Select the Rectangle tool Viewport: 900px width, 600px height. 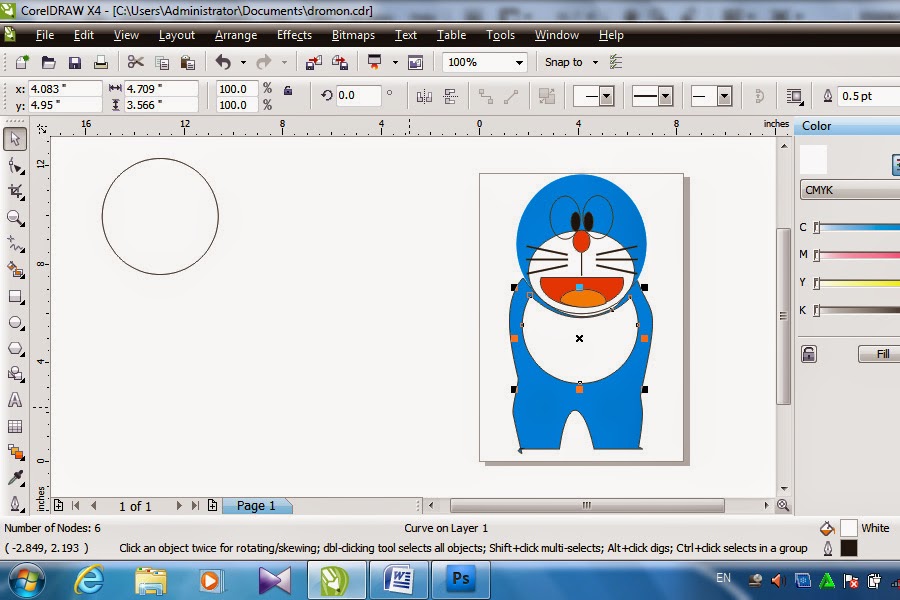pyautogui.click(x=15, y=296)
